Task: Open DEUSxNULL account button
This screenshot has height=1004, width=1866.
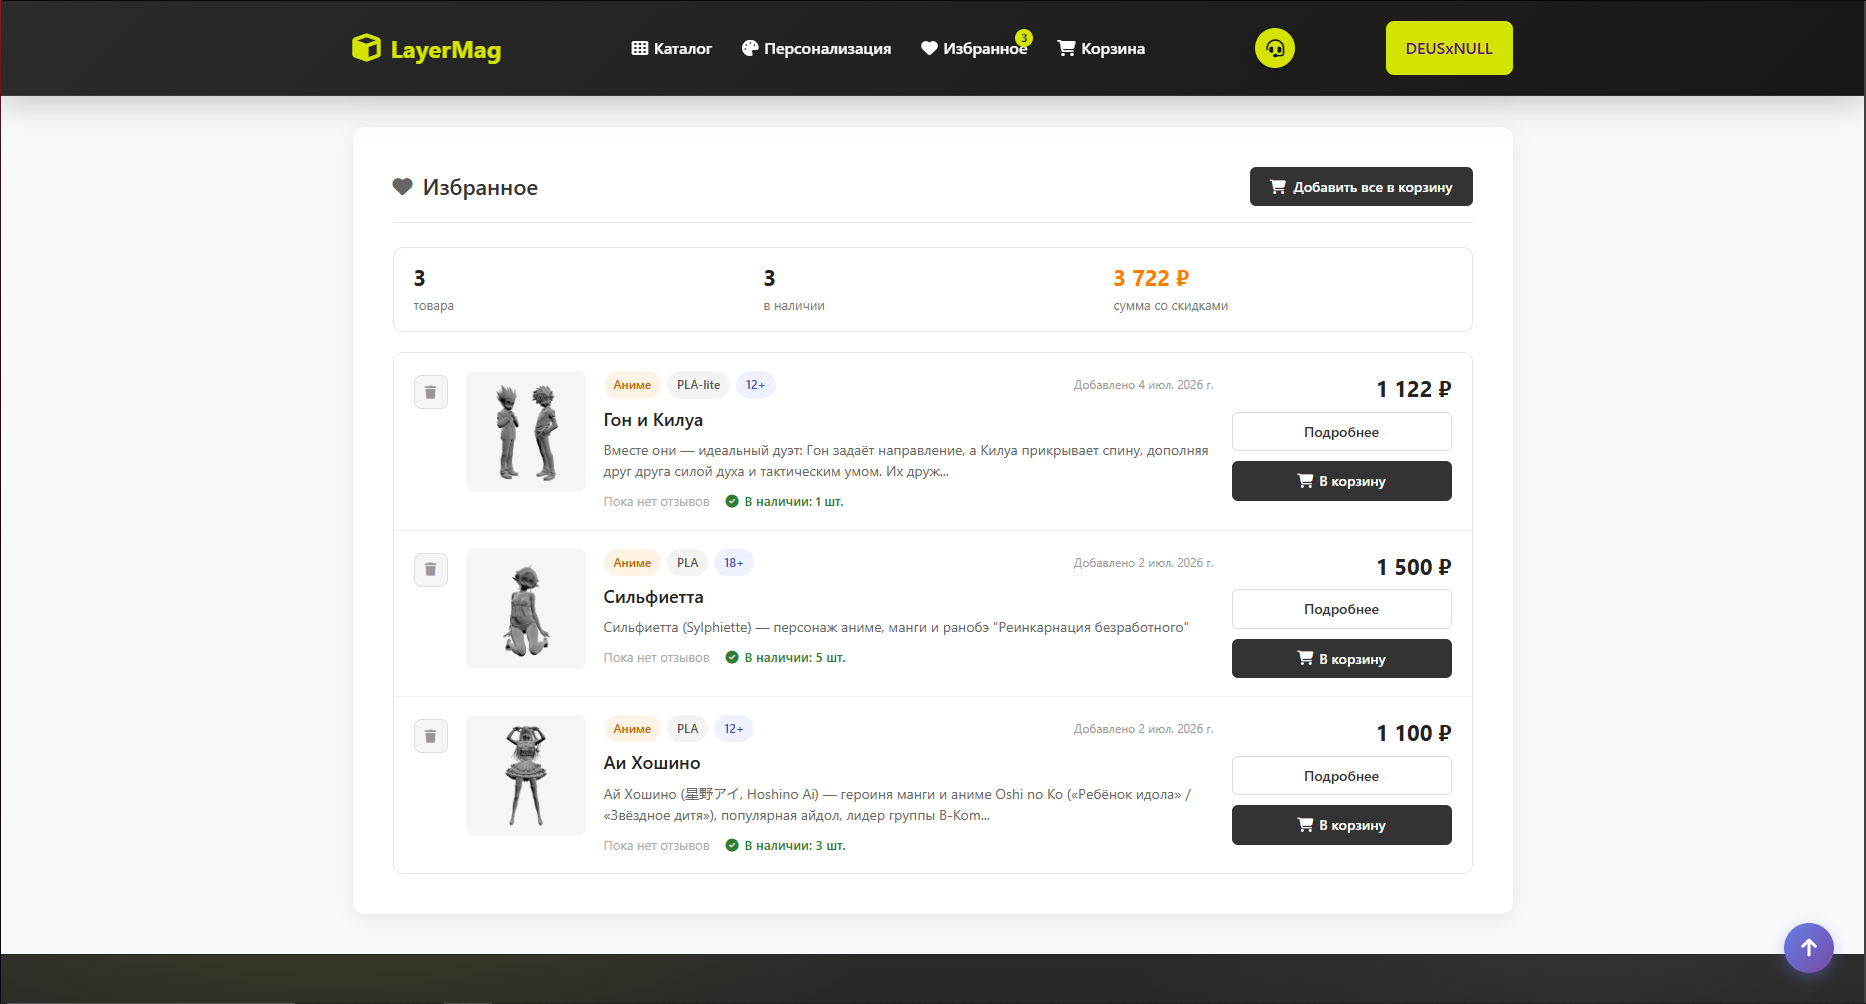Action: tap(1449, 48)
